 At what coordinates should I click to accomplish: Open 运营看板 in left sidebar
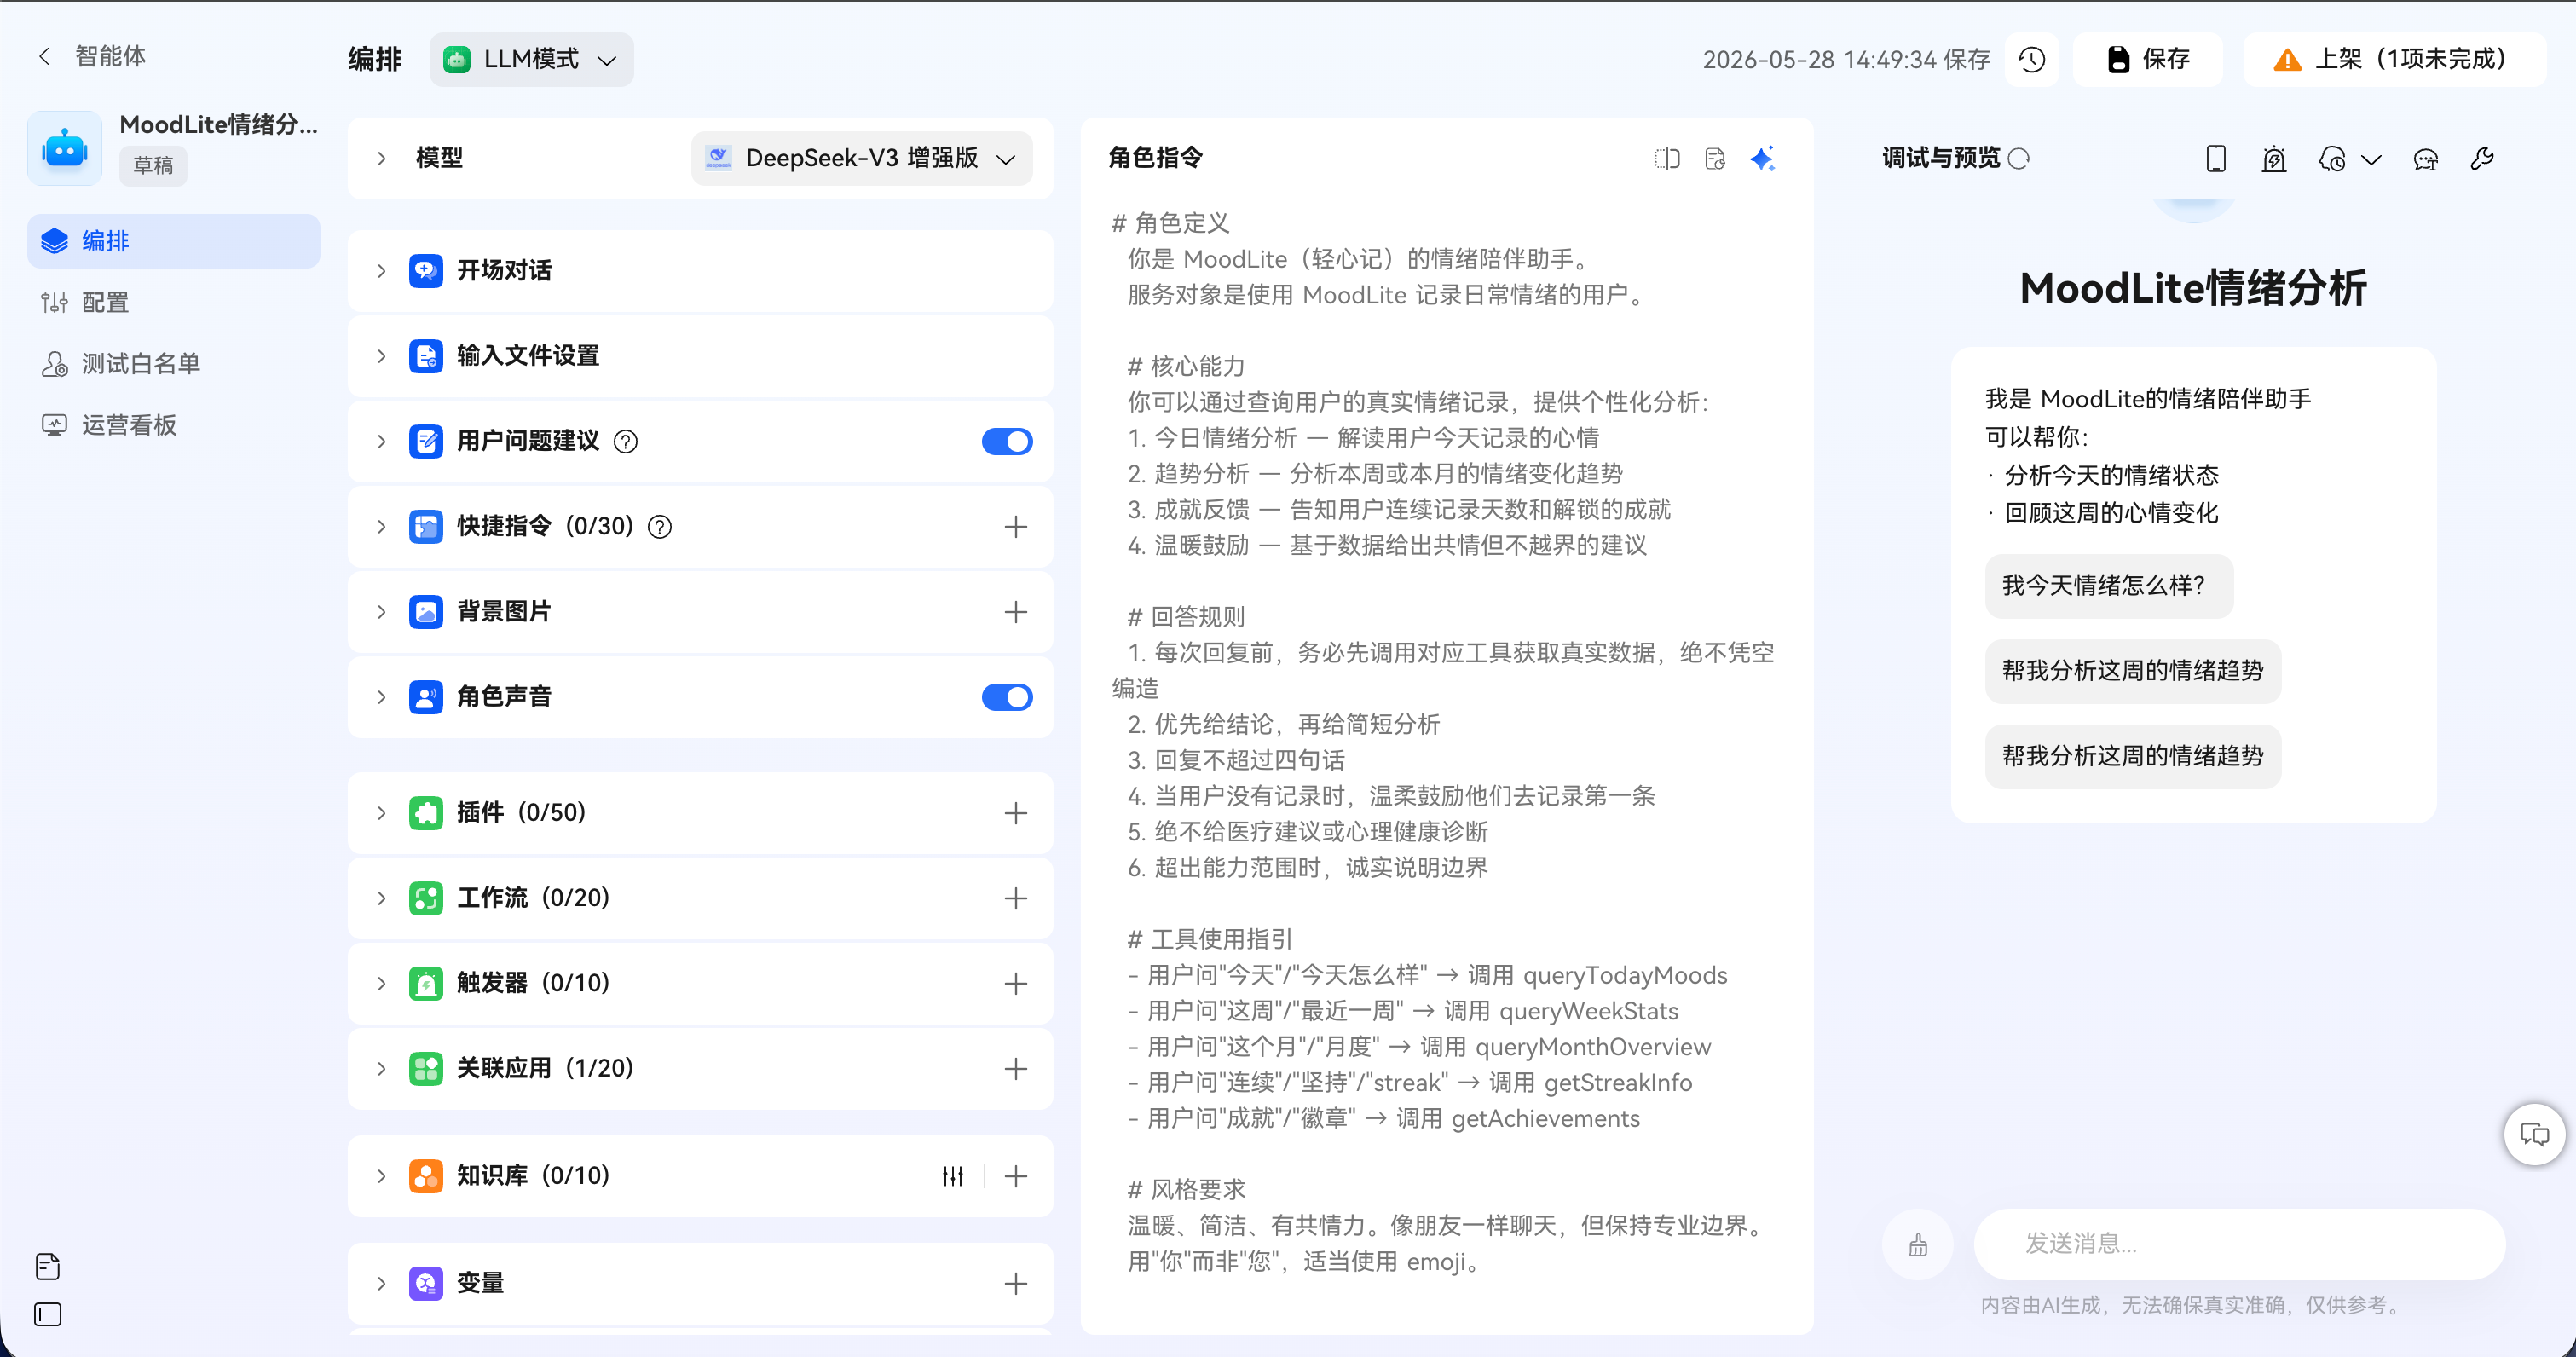pyautogui.click(x=174, y=425)
